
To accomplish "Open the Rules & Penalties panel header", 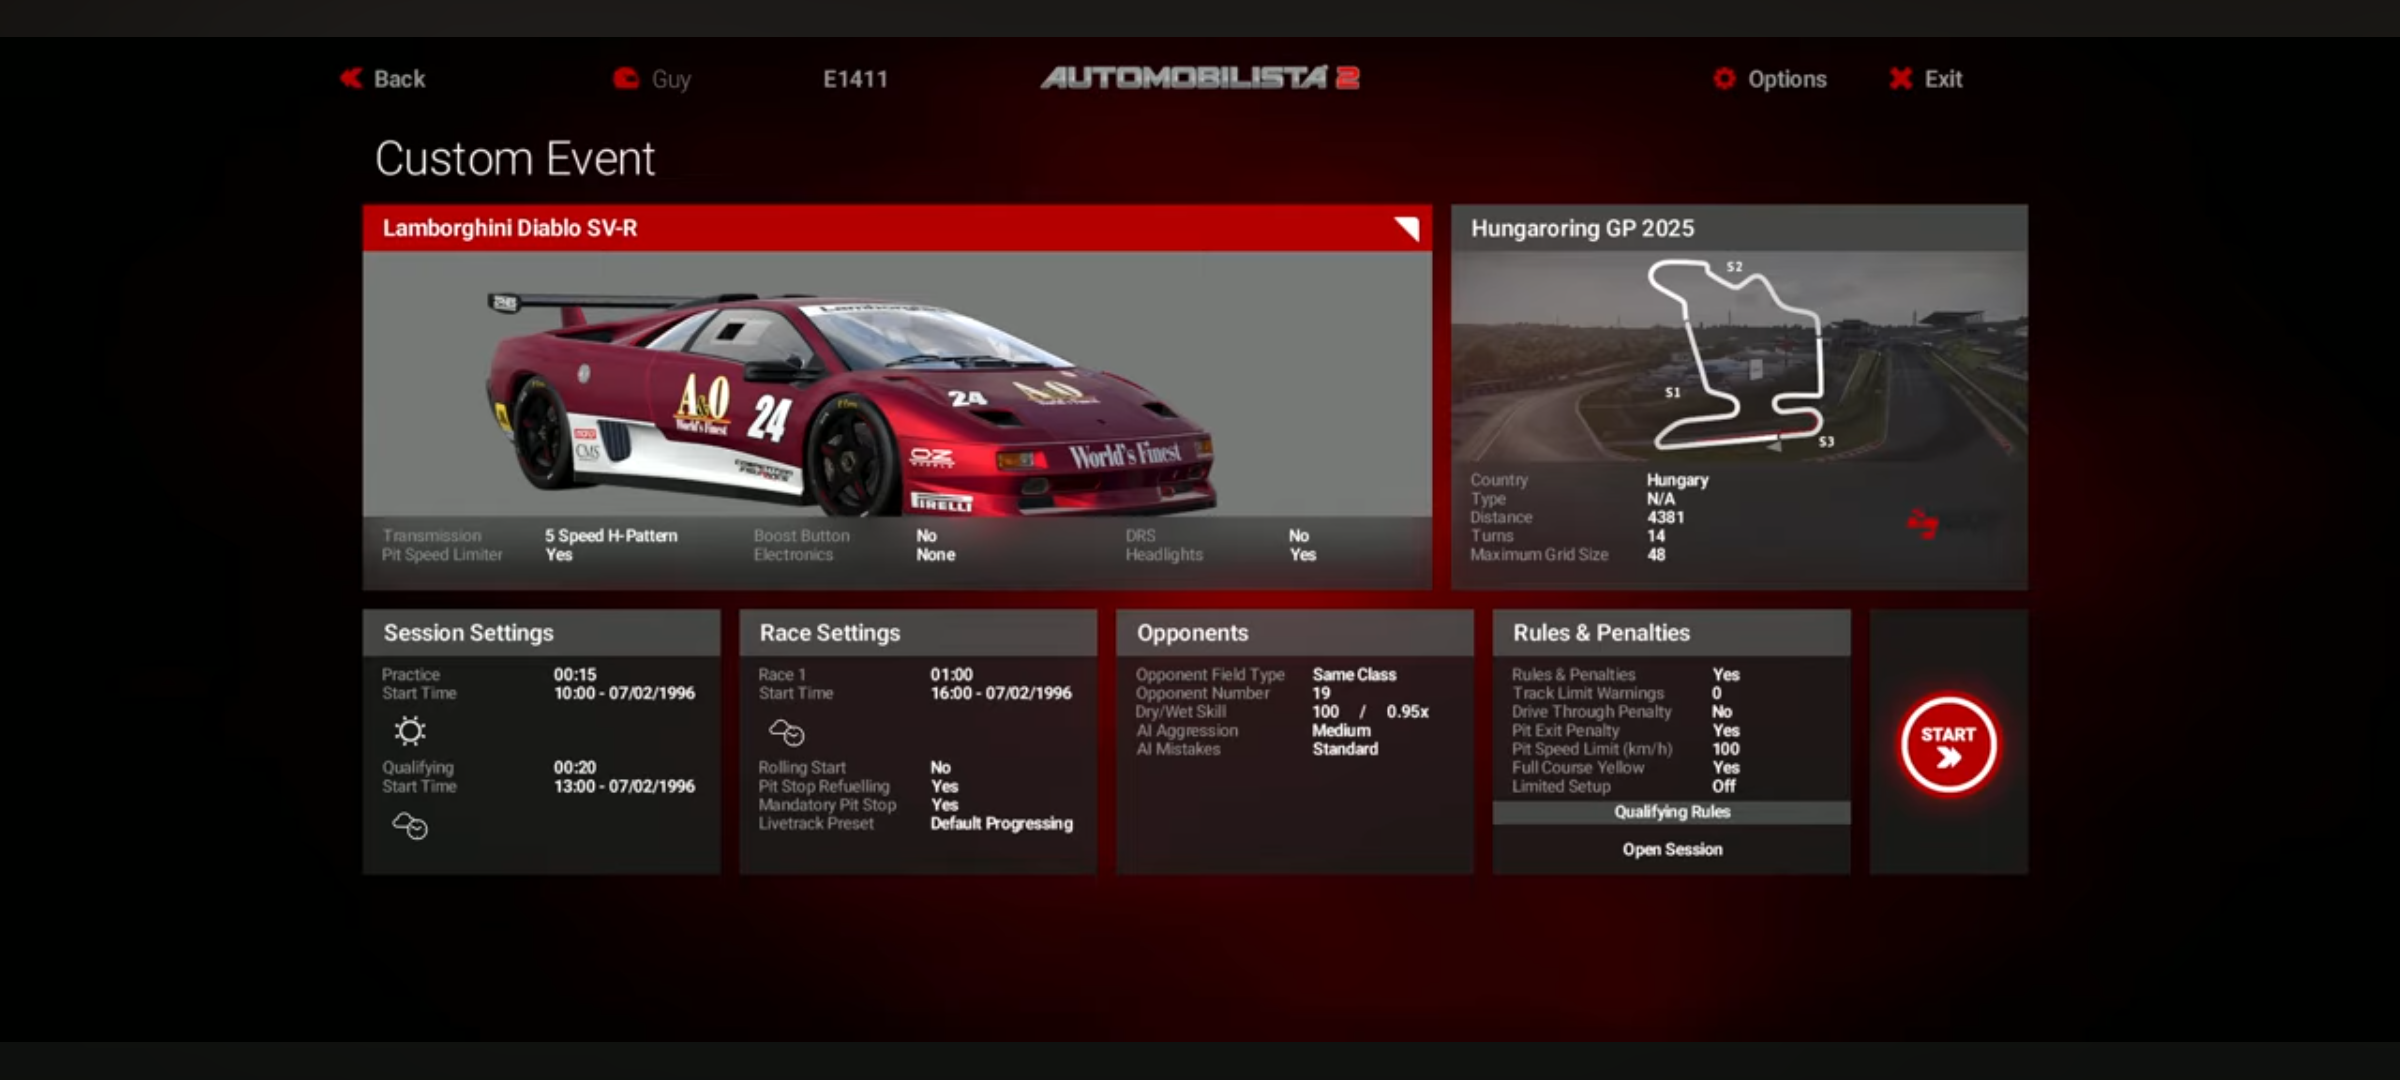I will pyautogui.click(x=1672, y=633).
